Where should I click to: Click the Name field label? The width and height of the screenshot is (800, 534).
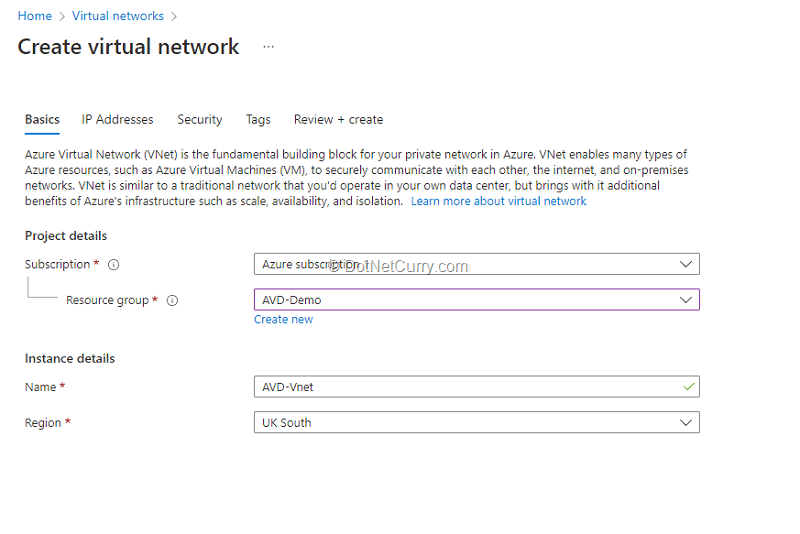41,387
